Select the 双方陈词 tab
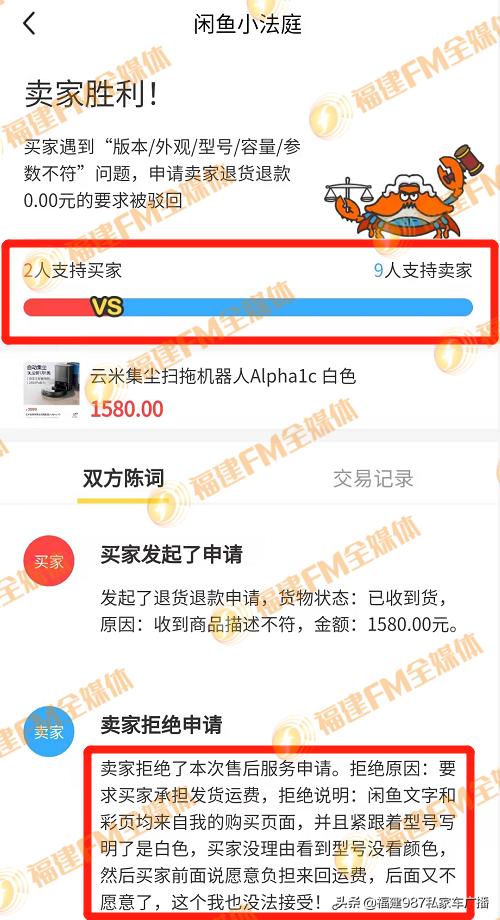 [x=123, y=478]
